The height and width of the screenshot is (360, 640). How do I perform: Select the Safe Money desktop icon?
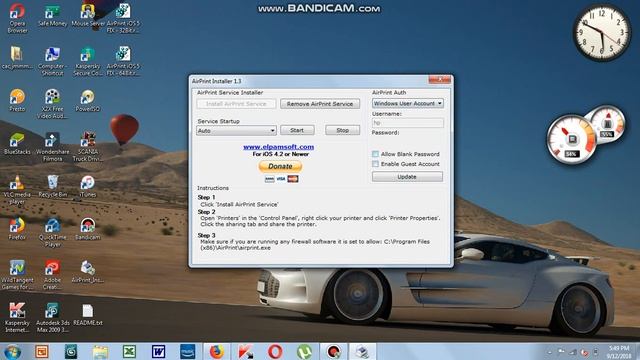point(52,16)
